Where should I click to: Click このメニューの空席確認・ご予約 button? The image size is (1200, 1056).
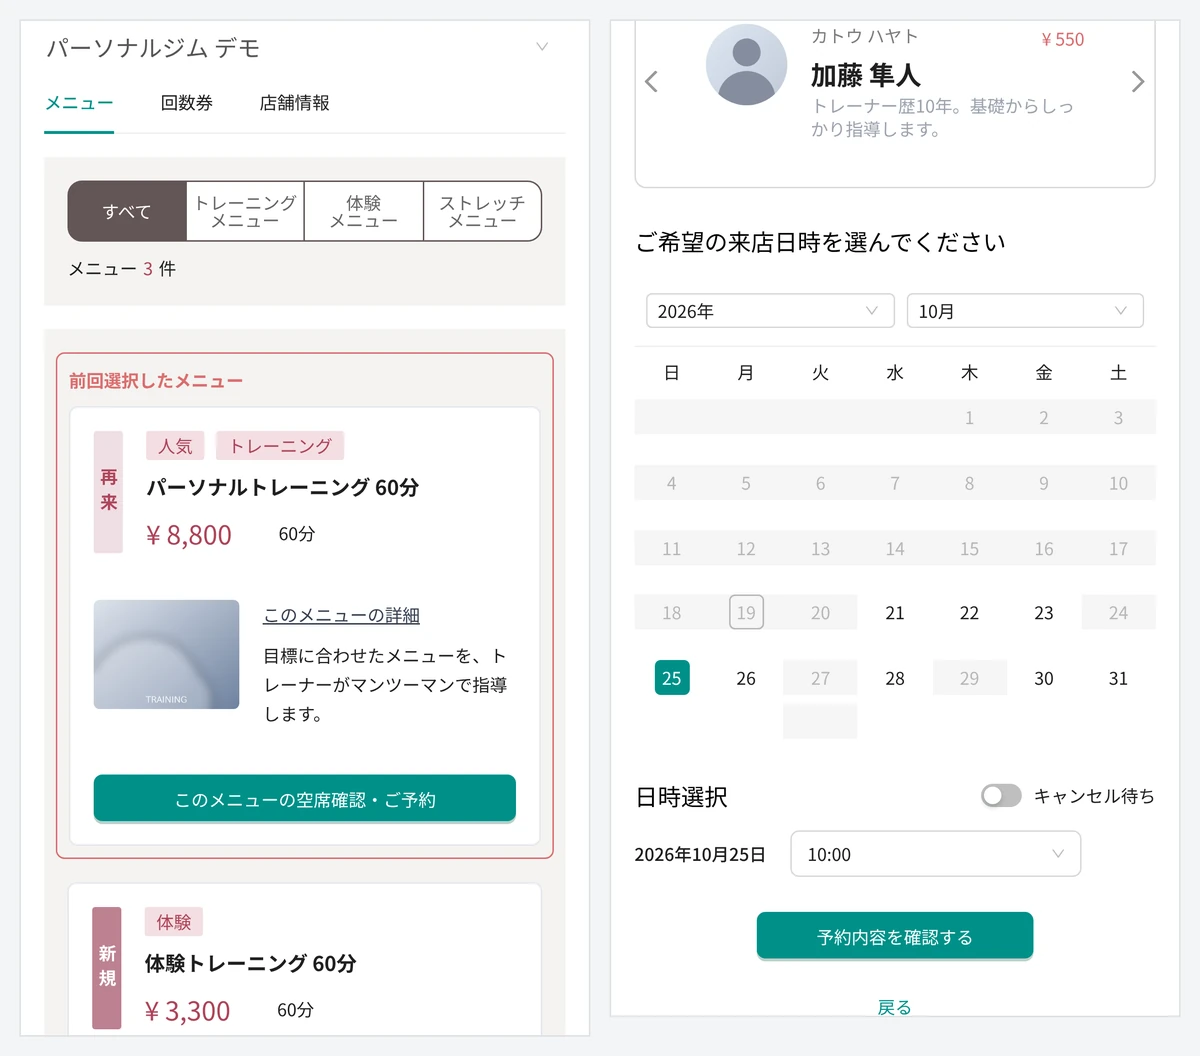[x=305, y=799]
